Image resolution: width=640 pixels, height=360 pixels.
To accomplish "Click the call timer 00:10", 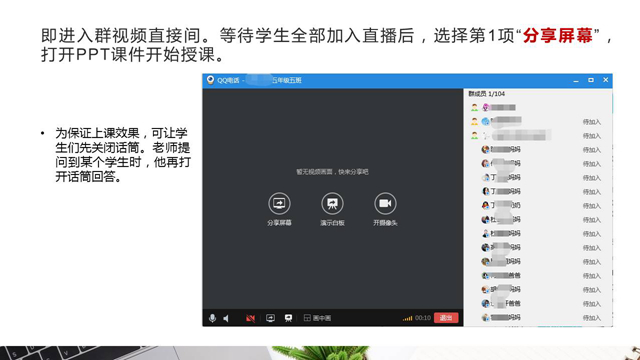I will (x=423, y=318).
